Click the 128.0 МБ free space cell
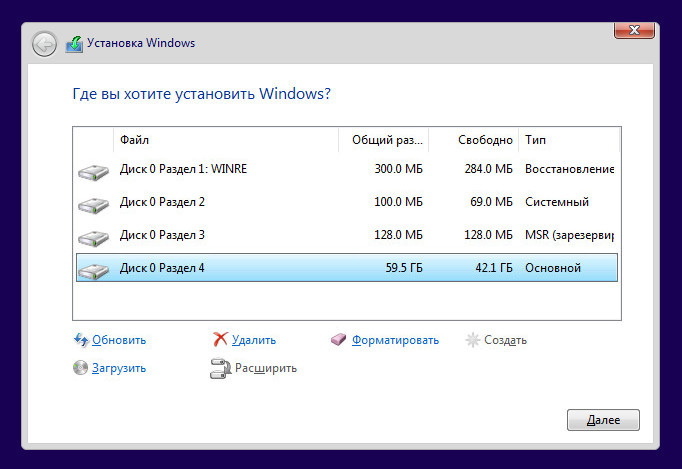Viewport: 682px width, 469px height. click(488, 235)
